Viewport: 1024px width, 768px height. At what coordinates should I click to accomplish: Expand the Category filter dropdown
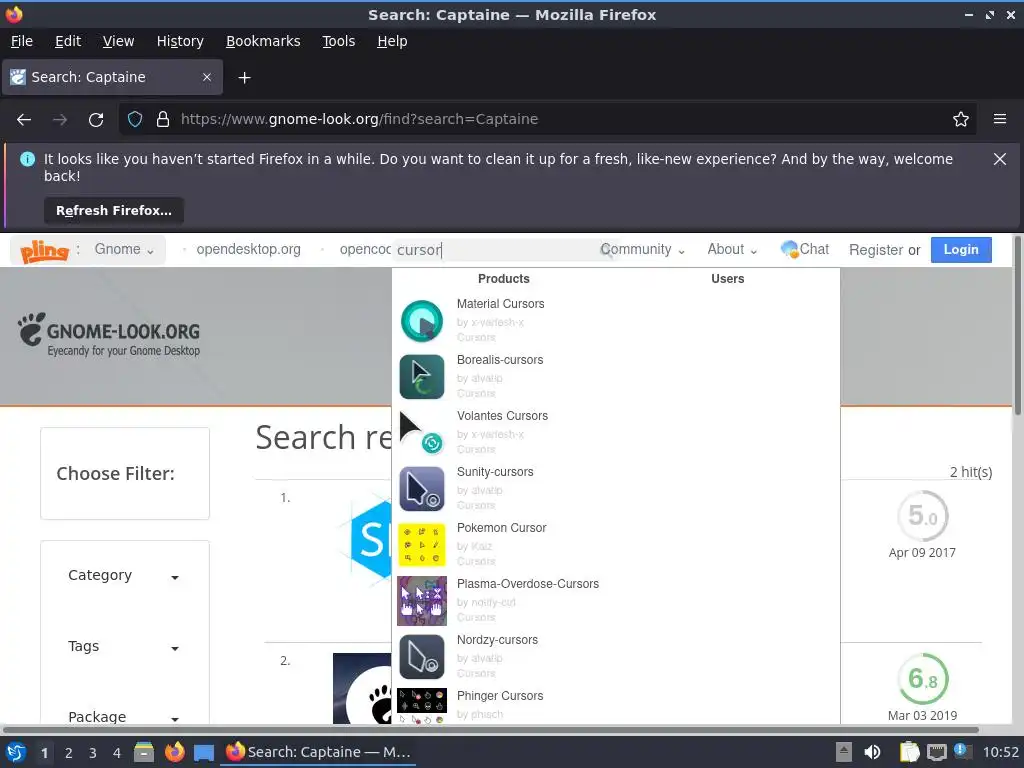[124, 575]
